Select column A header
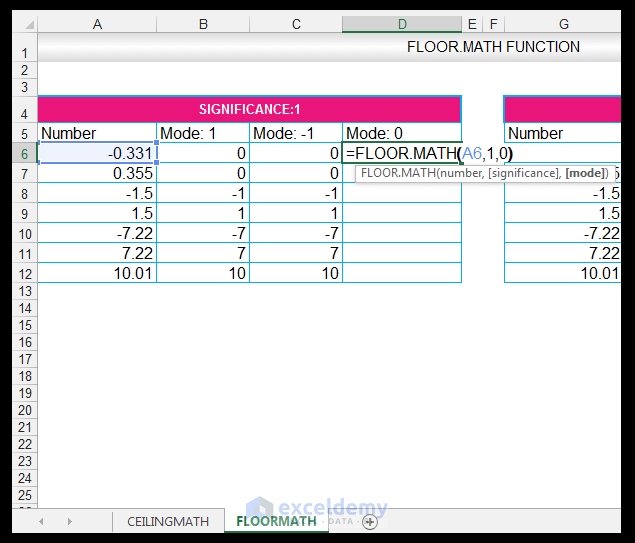Viewport: 635px width, 543px height. click(97, 24)
